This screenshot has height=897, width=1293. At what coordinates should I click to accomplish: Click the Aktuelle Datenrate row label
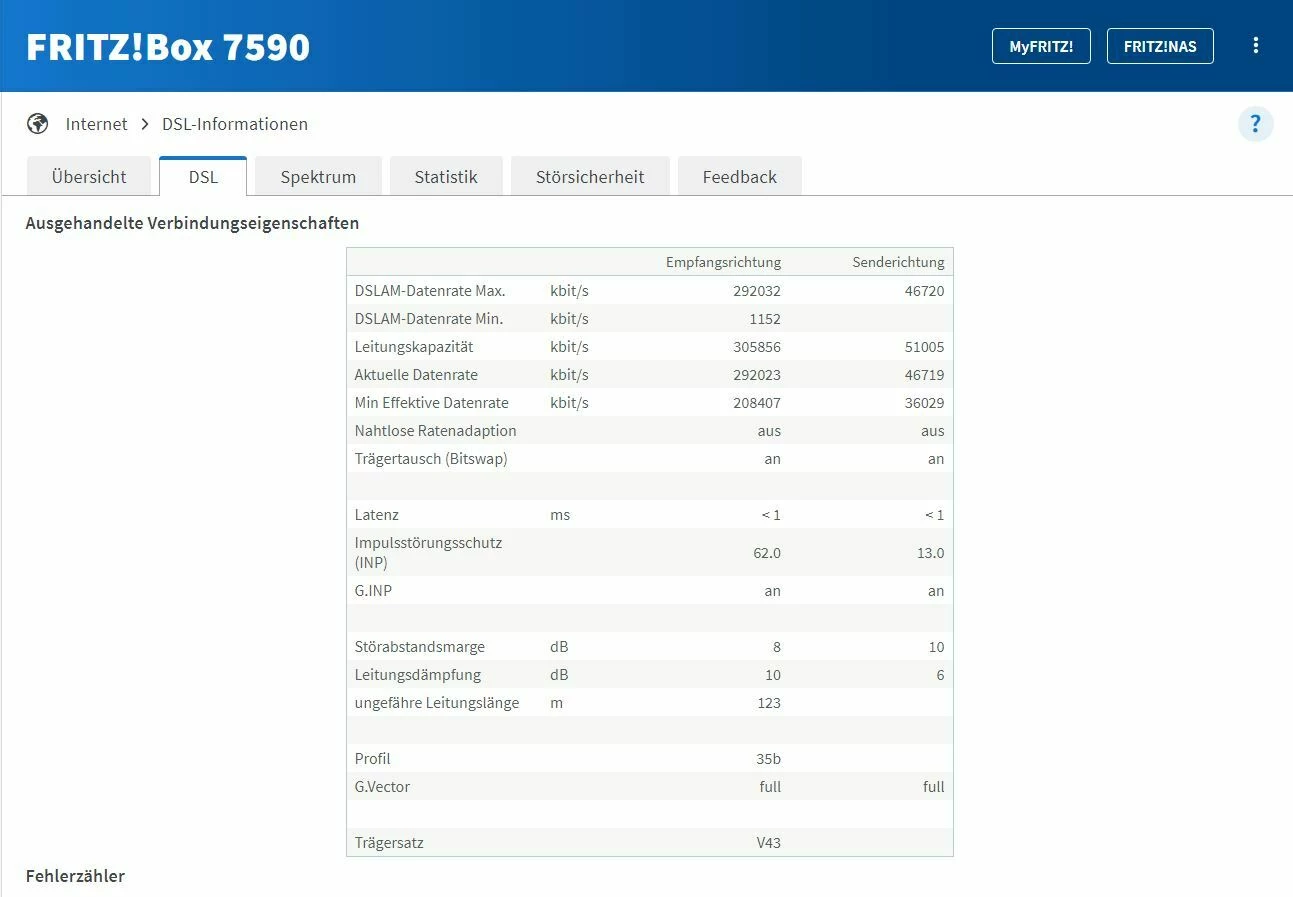[416, 375]
